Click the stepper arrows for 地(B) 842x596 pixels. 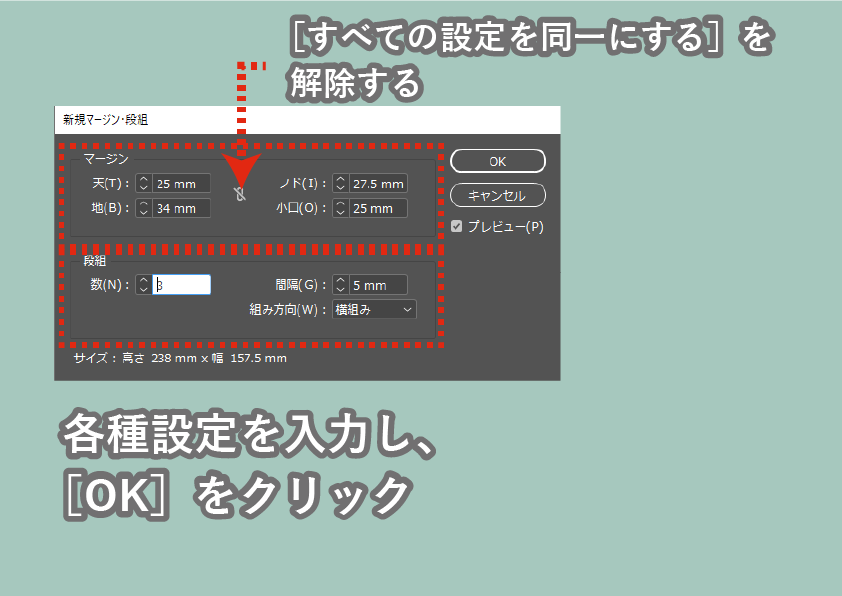143,208
